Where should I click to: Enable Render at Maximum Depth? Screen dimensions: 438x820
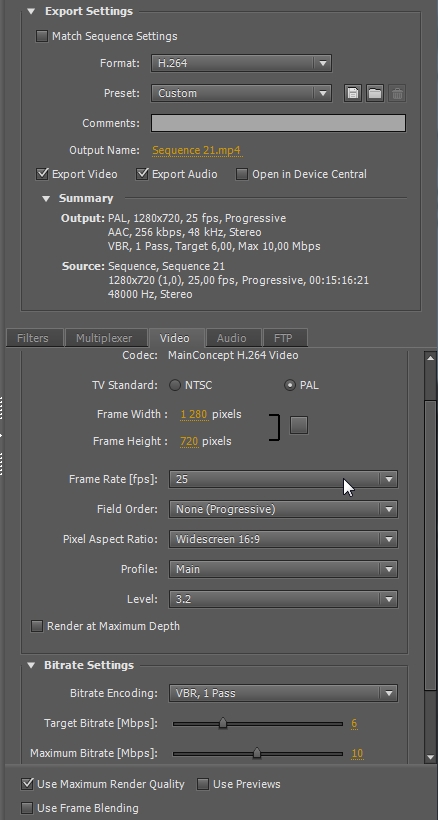pos(37,626)
